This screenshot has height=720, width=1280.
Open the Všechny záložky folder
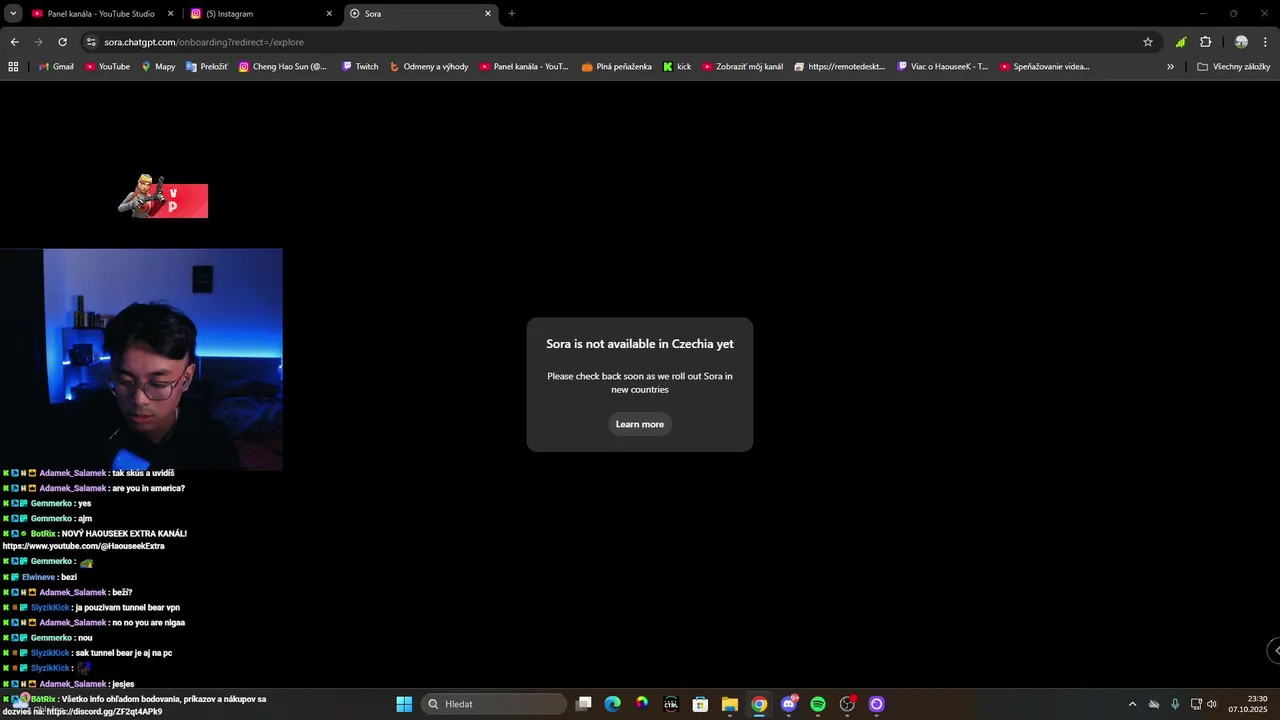tap(1233, 67)
